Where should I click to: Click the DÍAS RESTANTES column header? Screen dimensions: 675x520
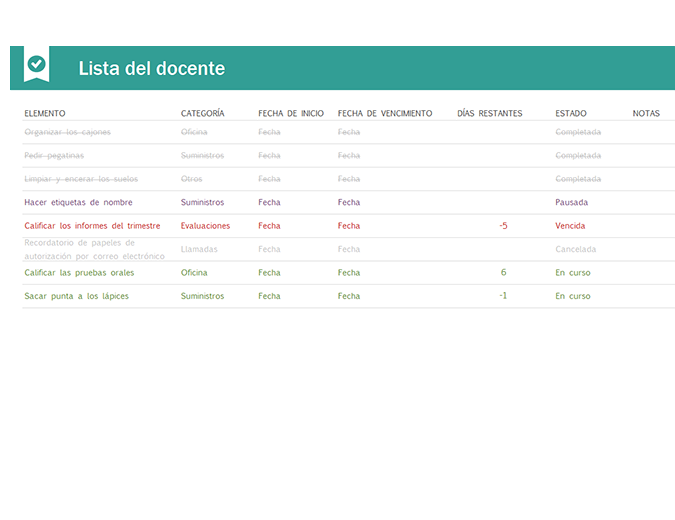point(490,113)
